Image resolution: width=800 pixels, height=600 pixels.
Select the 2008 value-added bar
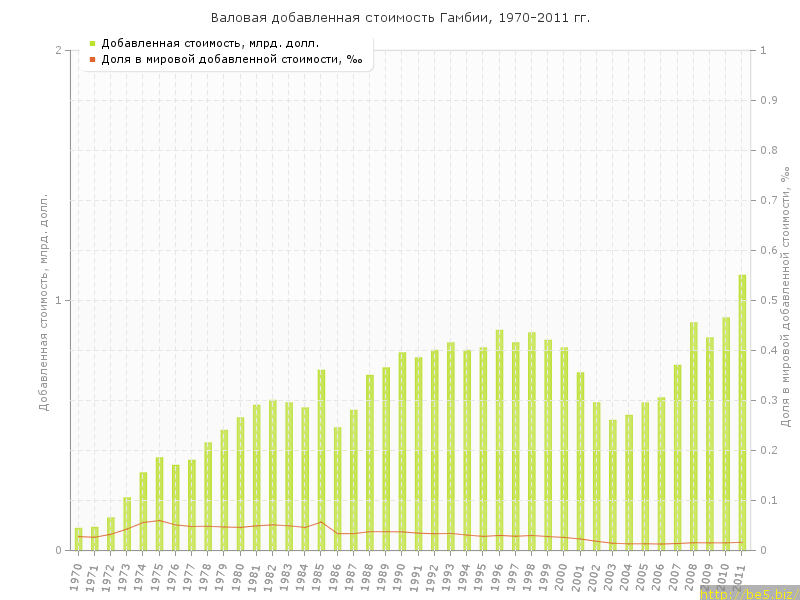click(693, 436)
